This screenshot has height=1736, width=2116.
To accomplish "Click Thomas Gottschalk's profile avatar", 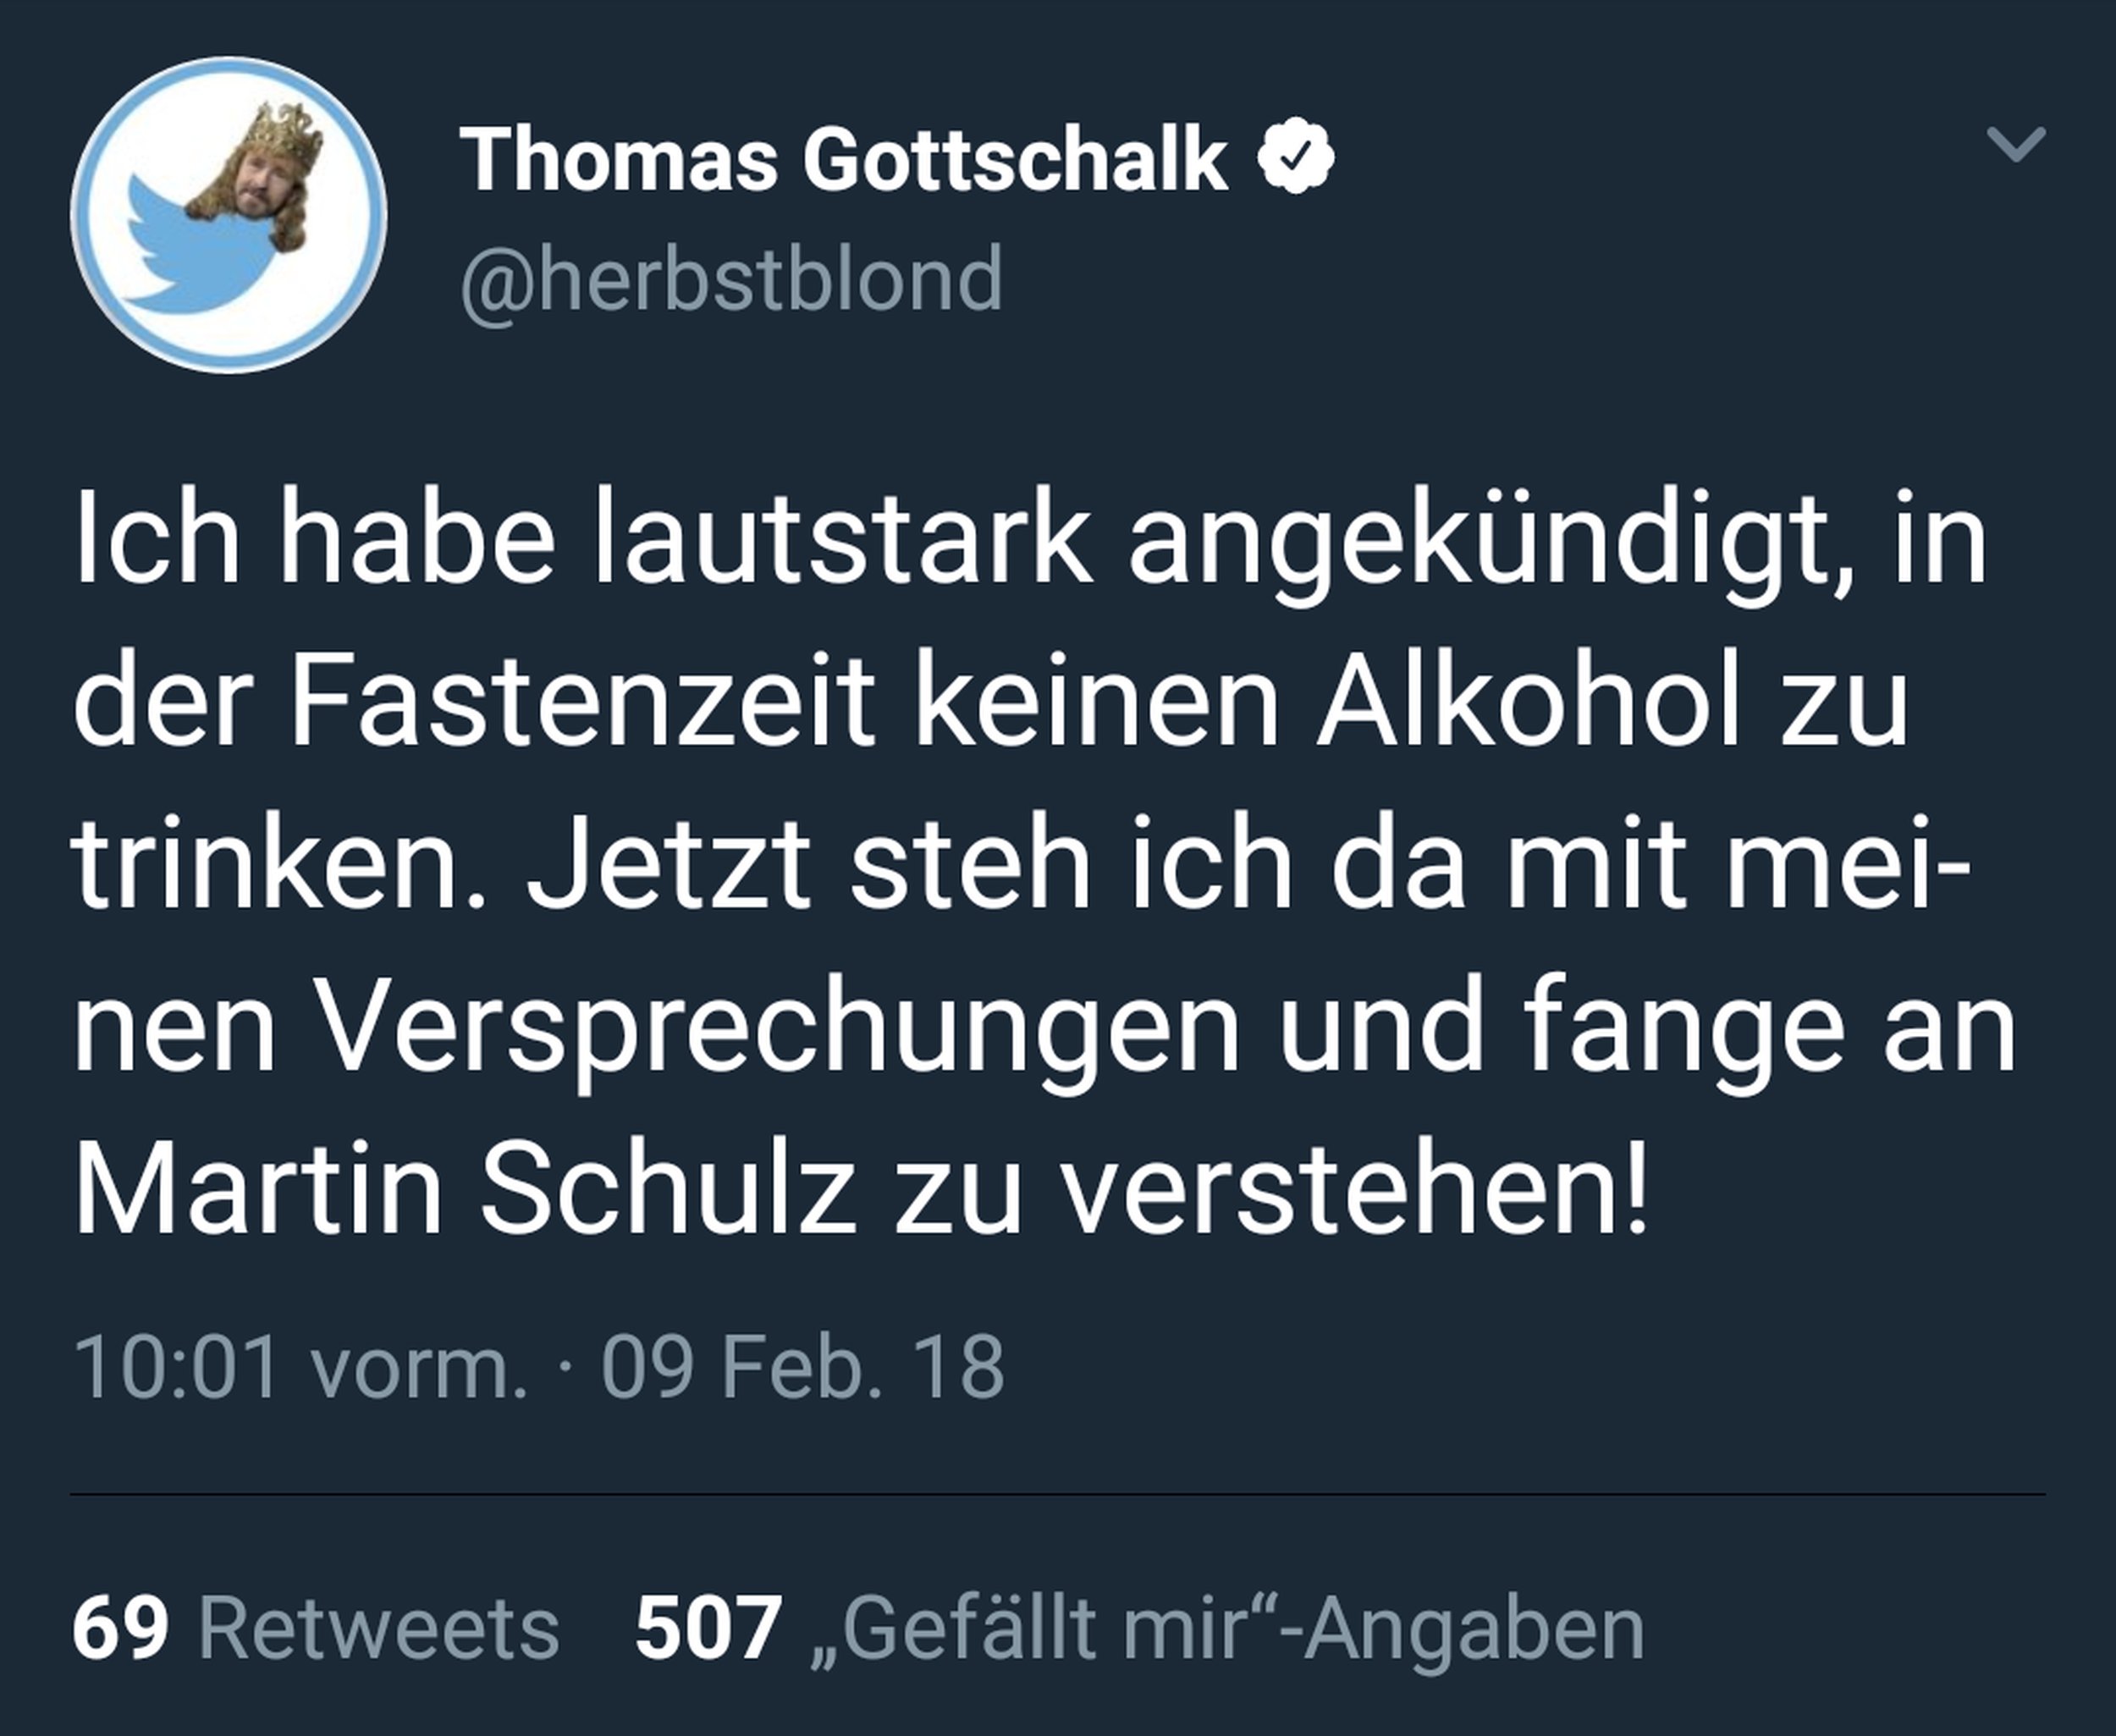I will [x=229, y=216].
